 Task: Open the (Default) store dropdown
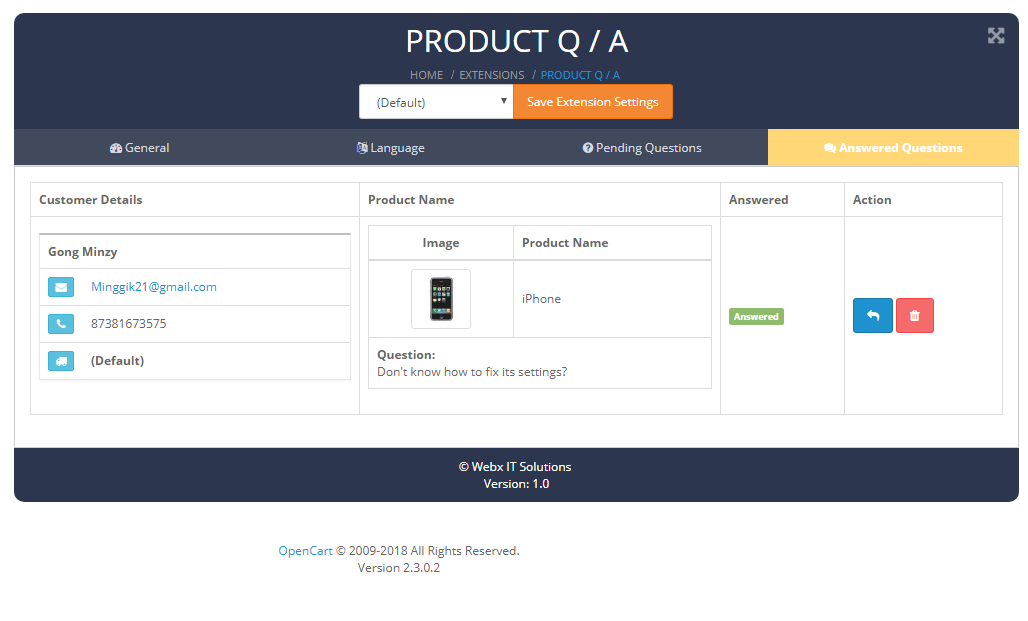pos(436,102)
